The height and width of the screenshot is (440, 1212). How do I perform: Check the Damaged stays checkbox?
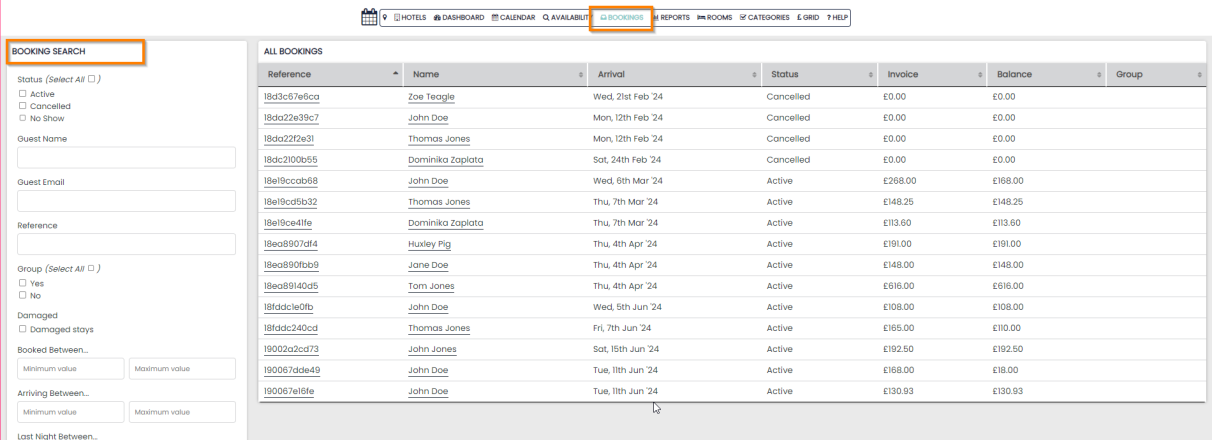[x=23, y=329]
